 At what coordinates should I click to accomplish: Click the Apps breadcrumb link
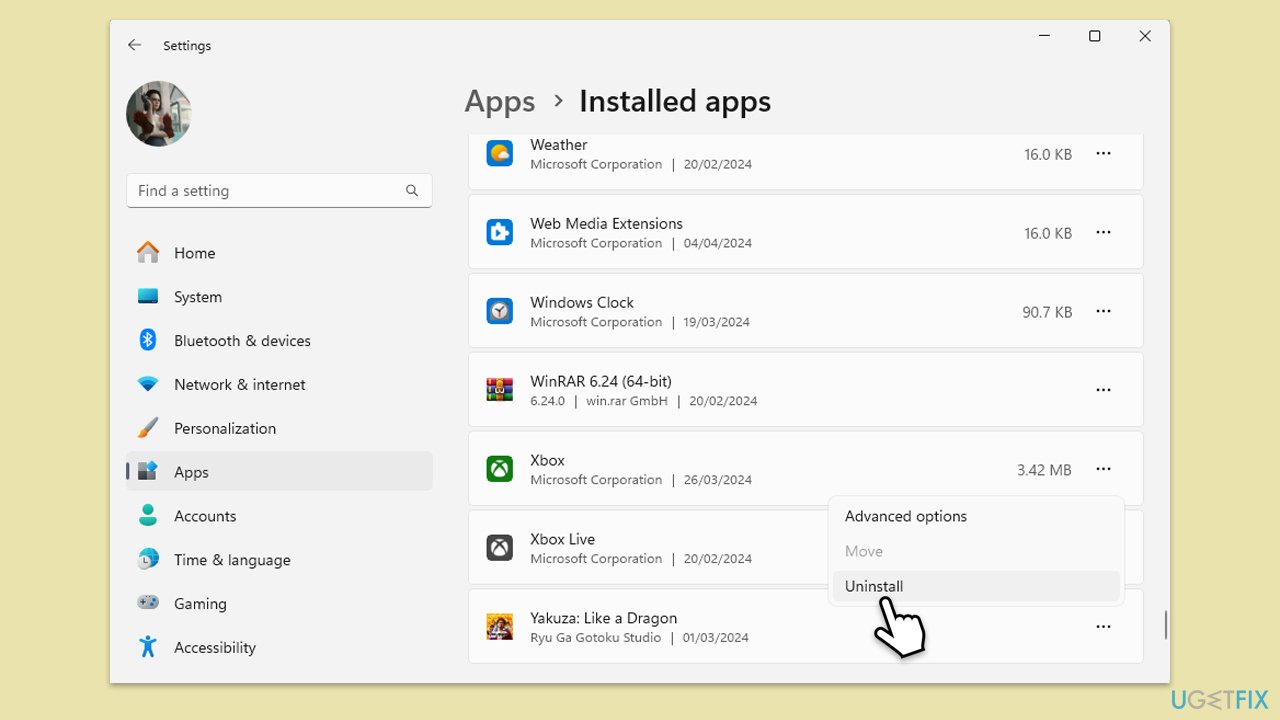point(499,101)
